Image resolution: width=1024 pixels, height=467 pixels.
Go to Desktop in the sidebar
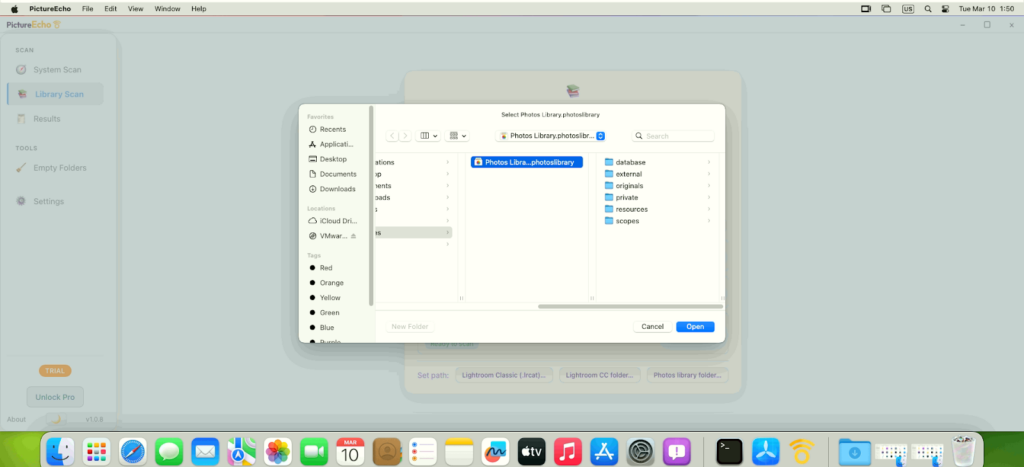coord(332,159)
